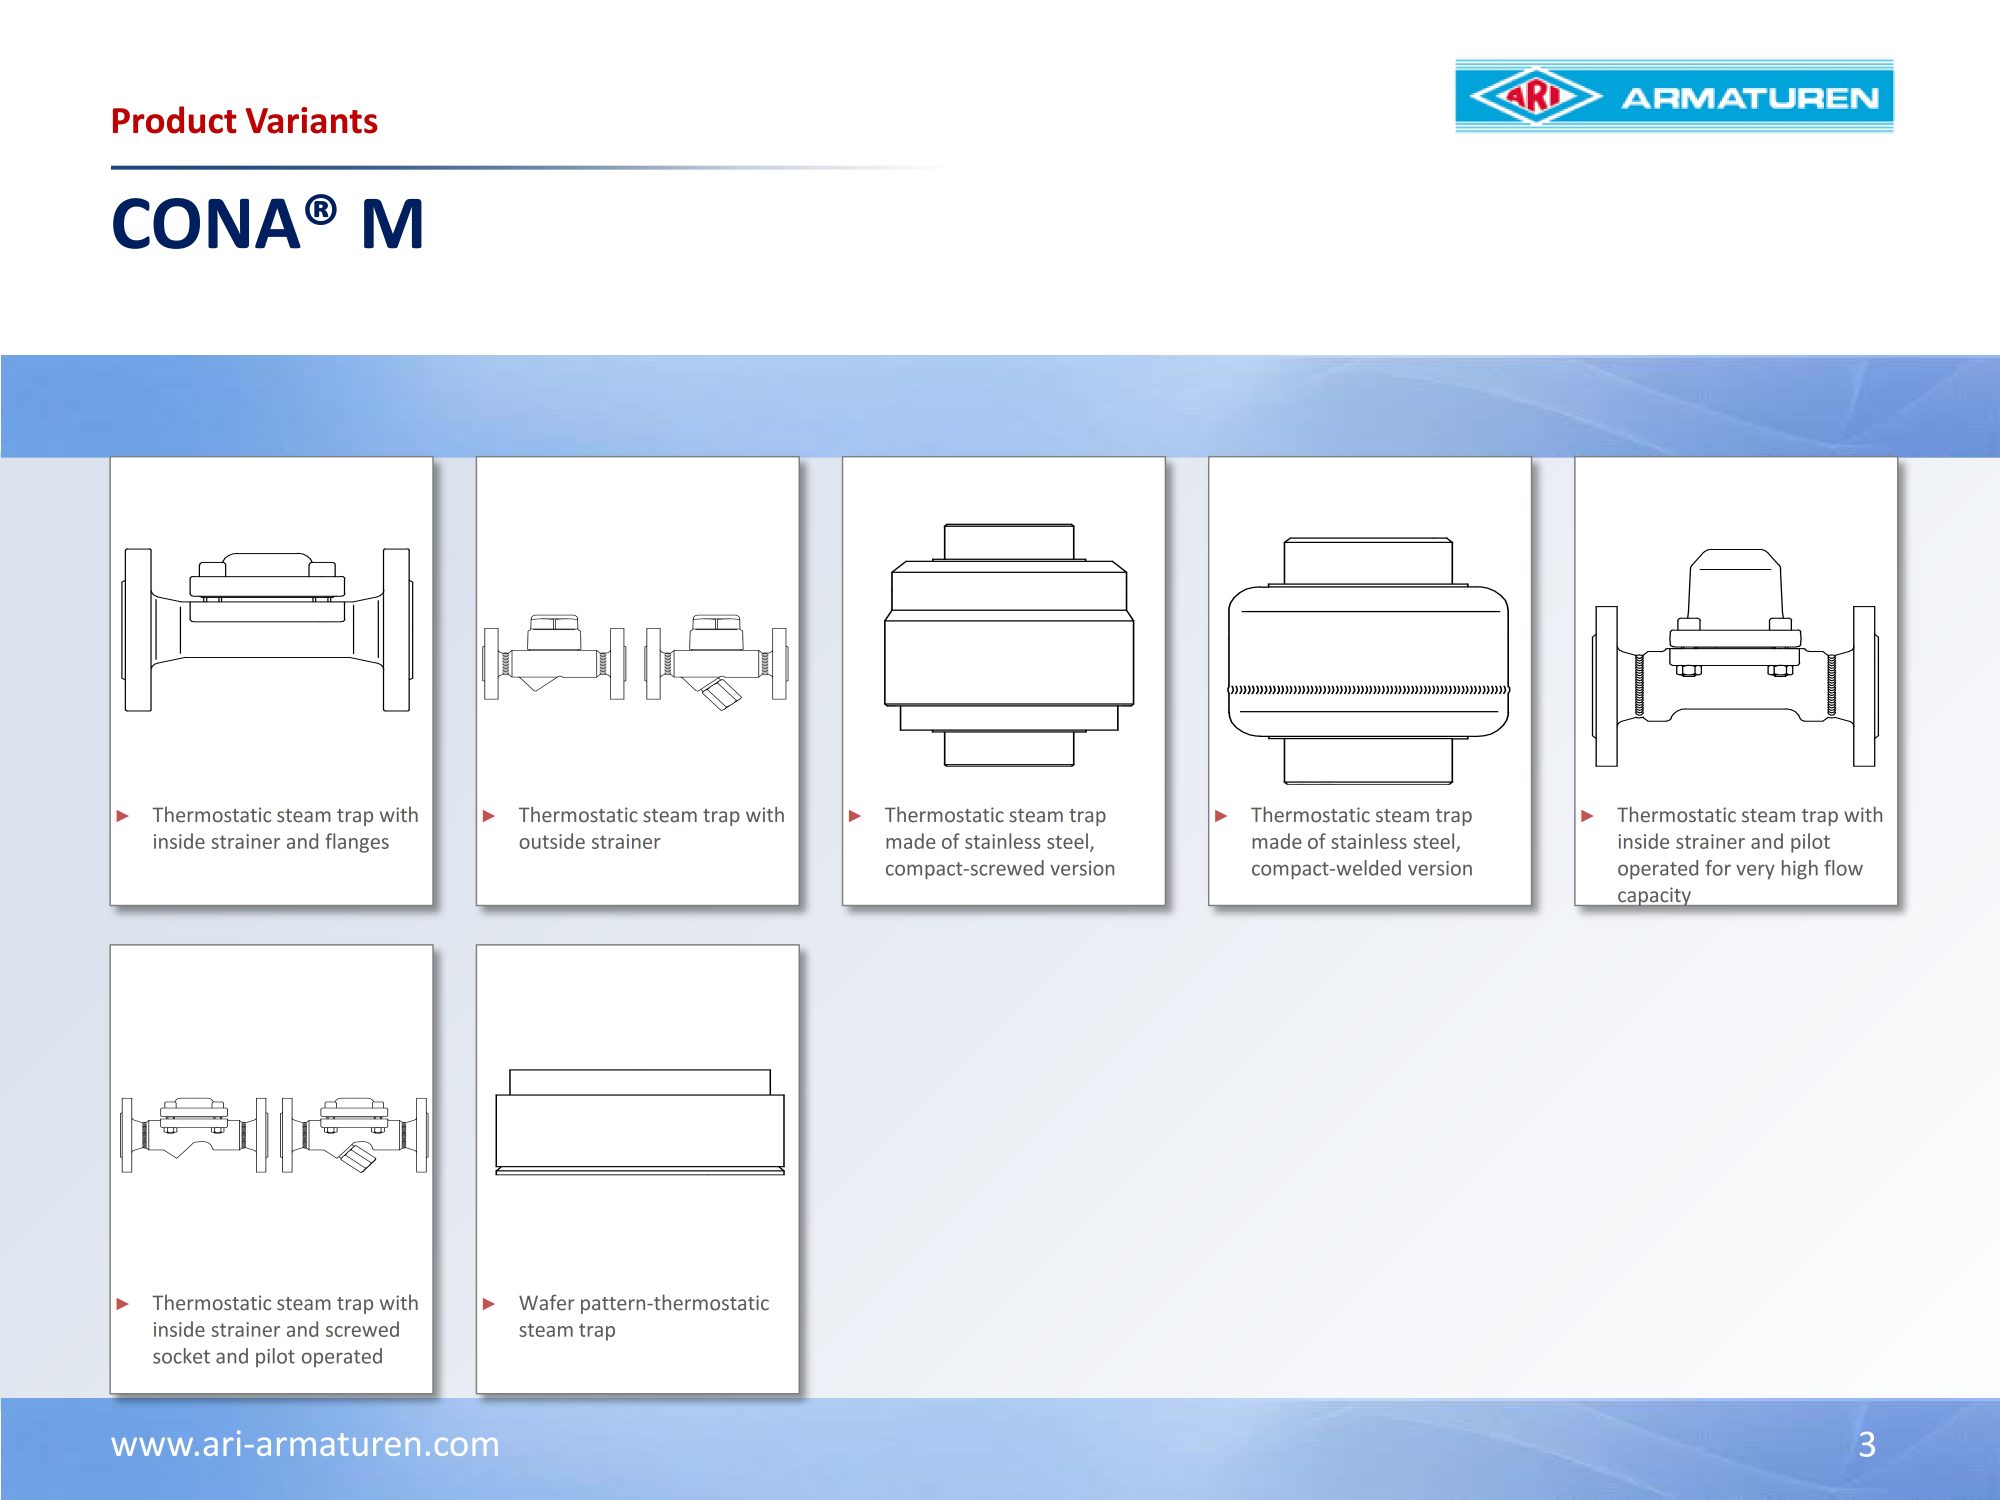Click 'screwed socket and pilot operated' caption
2000x1500 pixels.
(276, 1343)
